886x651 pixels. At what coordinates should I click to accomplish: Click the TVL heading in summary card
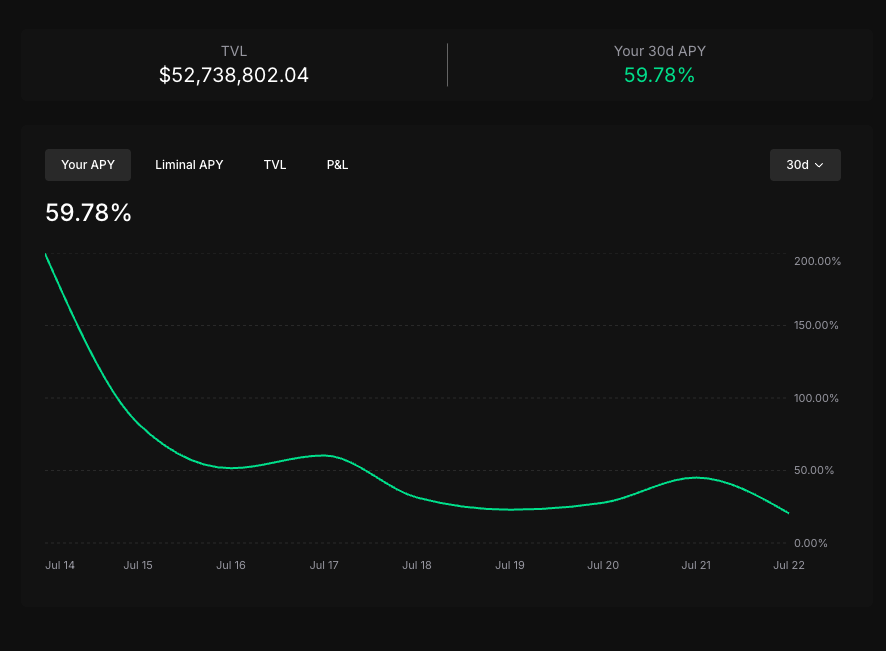(x=234, y=51)
